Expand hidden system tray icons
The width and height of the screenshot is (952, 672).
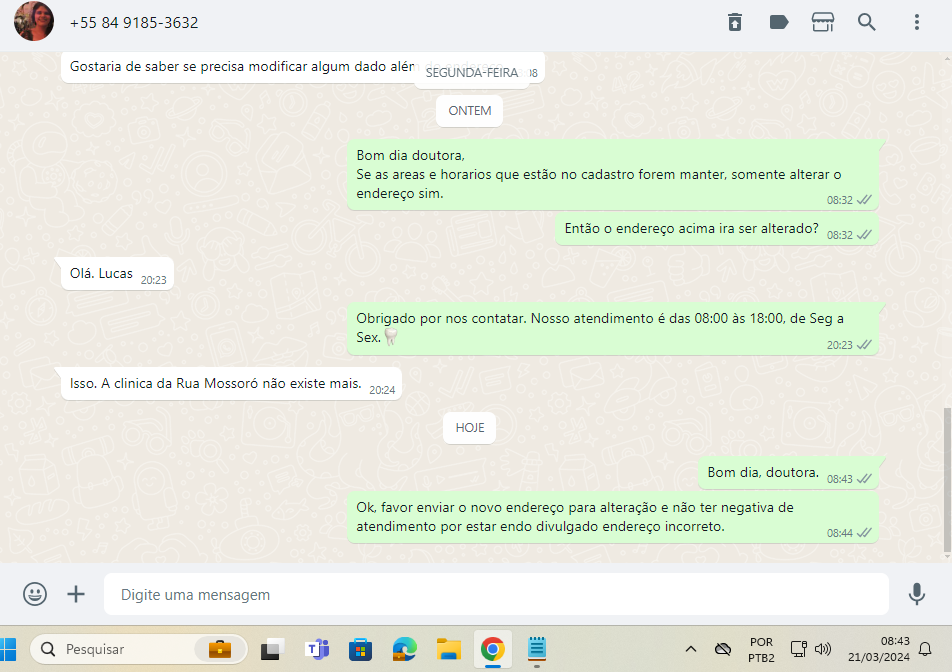(x=690, y=650)
